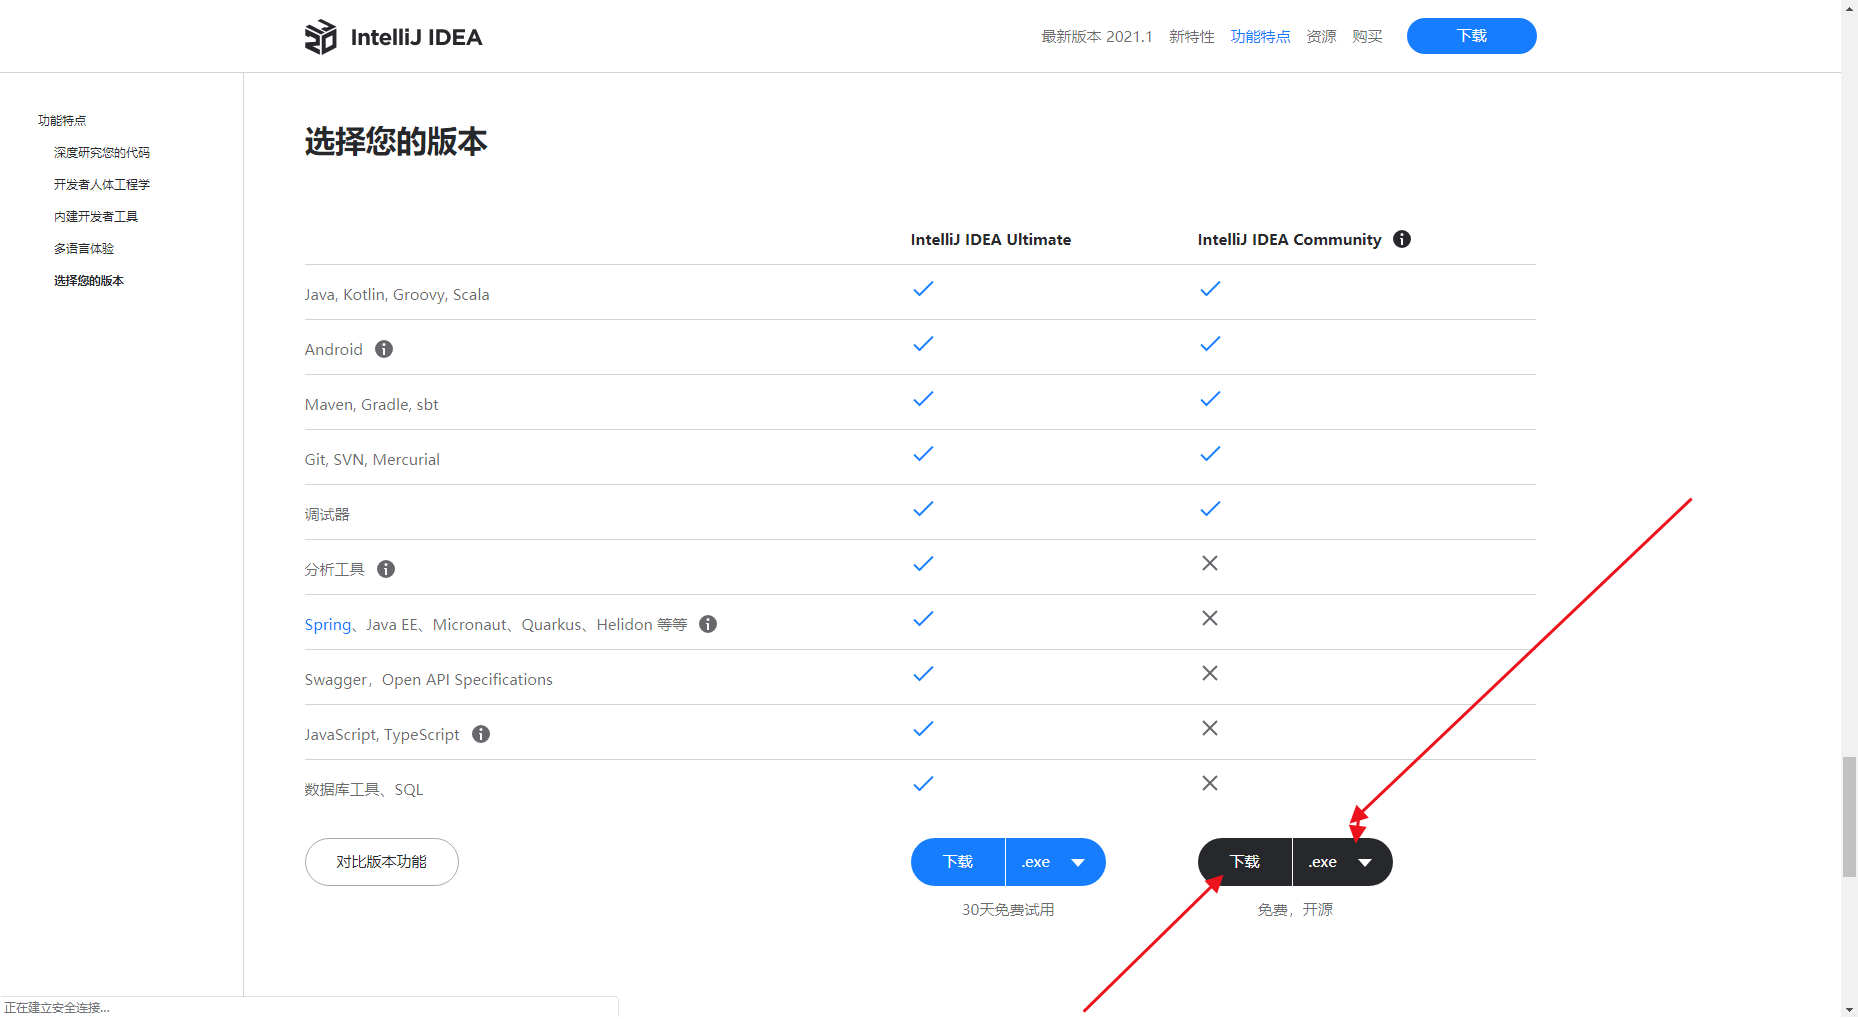
Task: Click the 对比版本功能 button
Action: tap(382, 862)
